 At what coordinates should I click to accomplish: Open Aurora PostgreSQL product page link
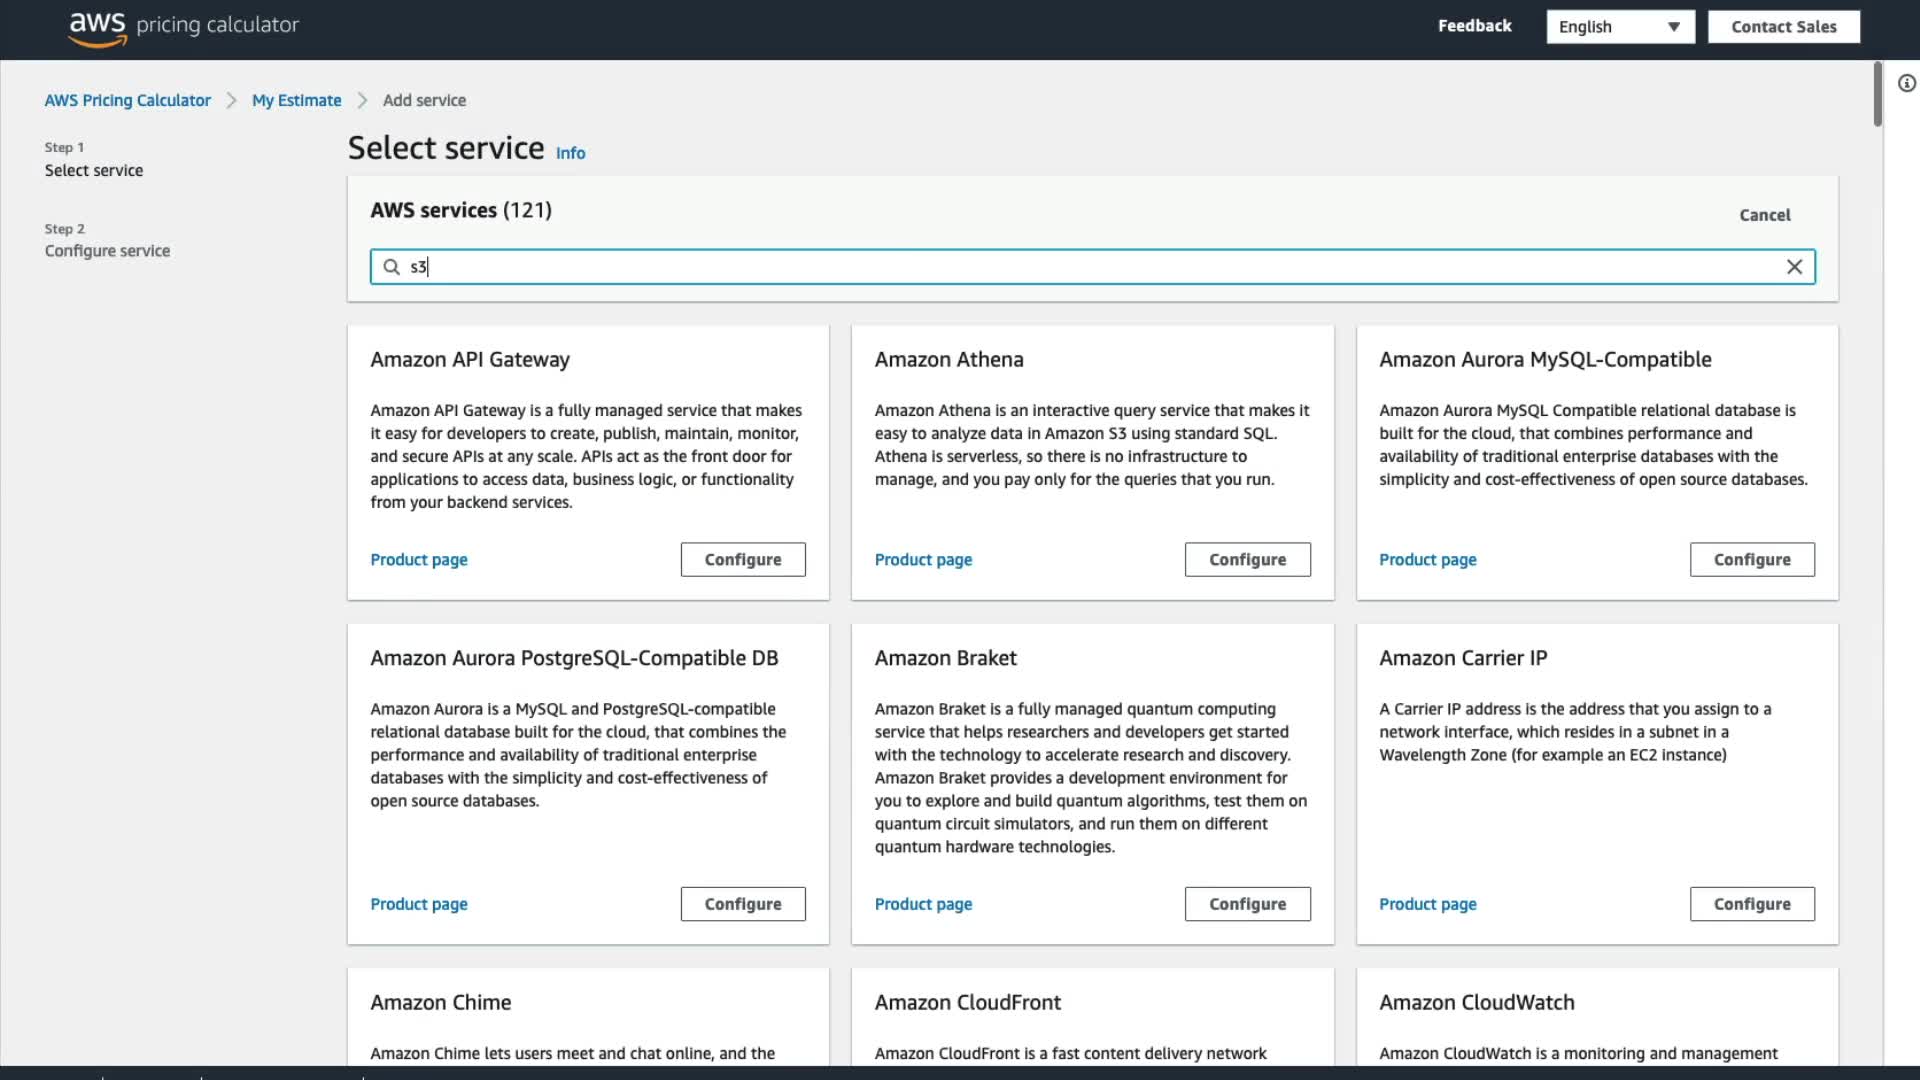(x=418, y=904)
